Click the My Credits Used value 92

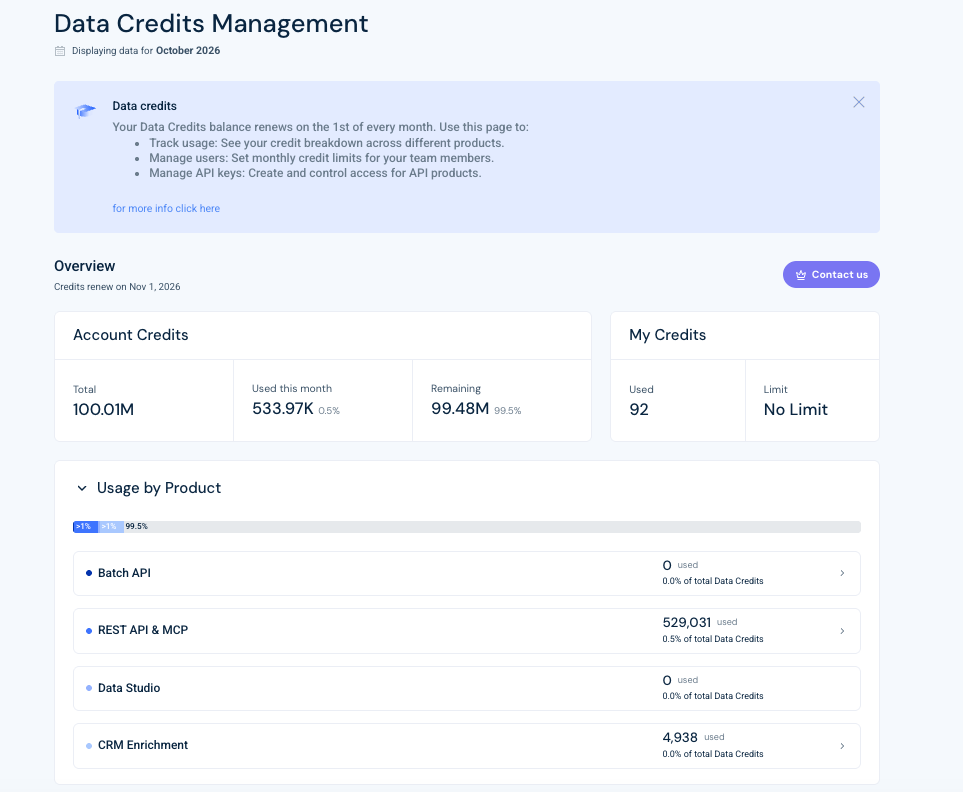tap(639, 410)
